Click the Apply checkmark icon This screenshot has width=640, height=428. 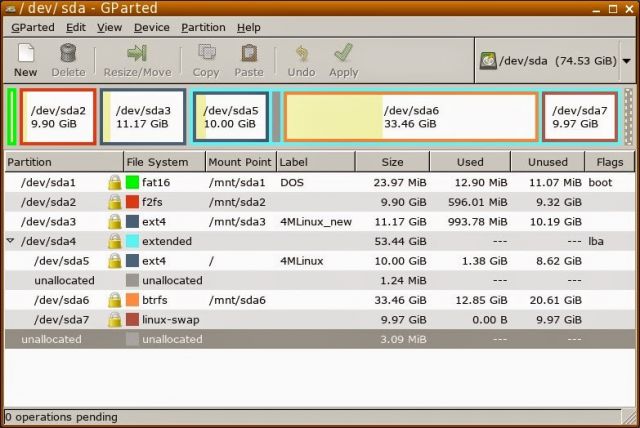pos(343,53)
